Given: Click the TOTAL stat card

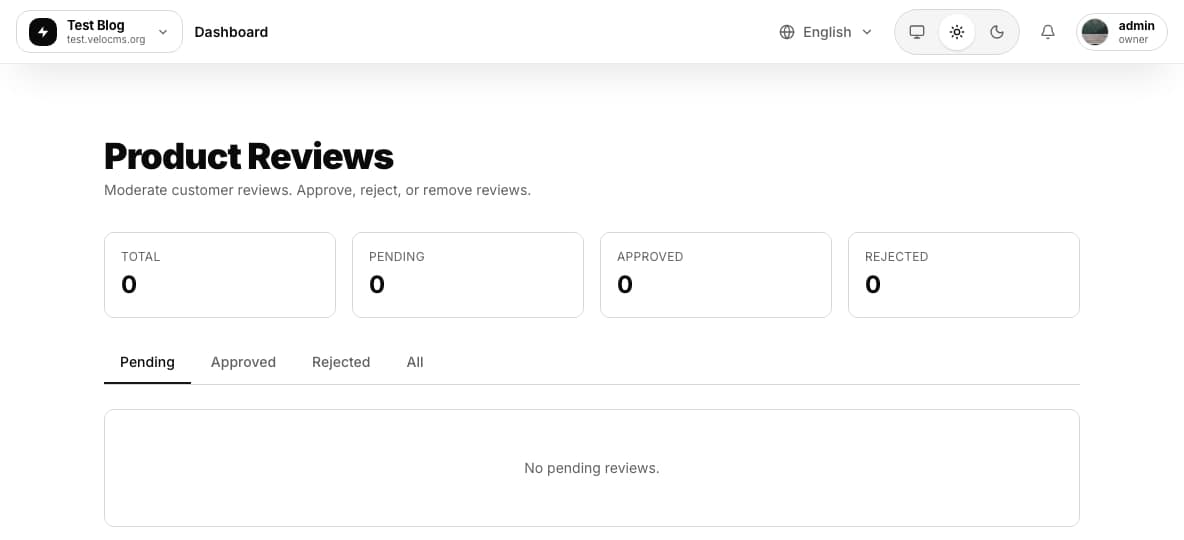Looking at the screenshot, I should (x=220, y=275).
